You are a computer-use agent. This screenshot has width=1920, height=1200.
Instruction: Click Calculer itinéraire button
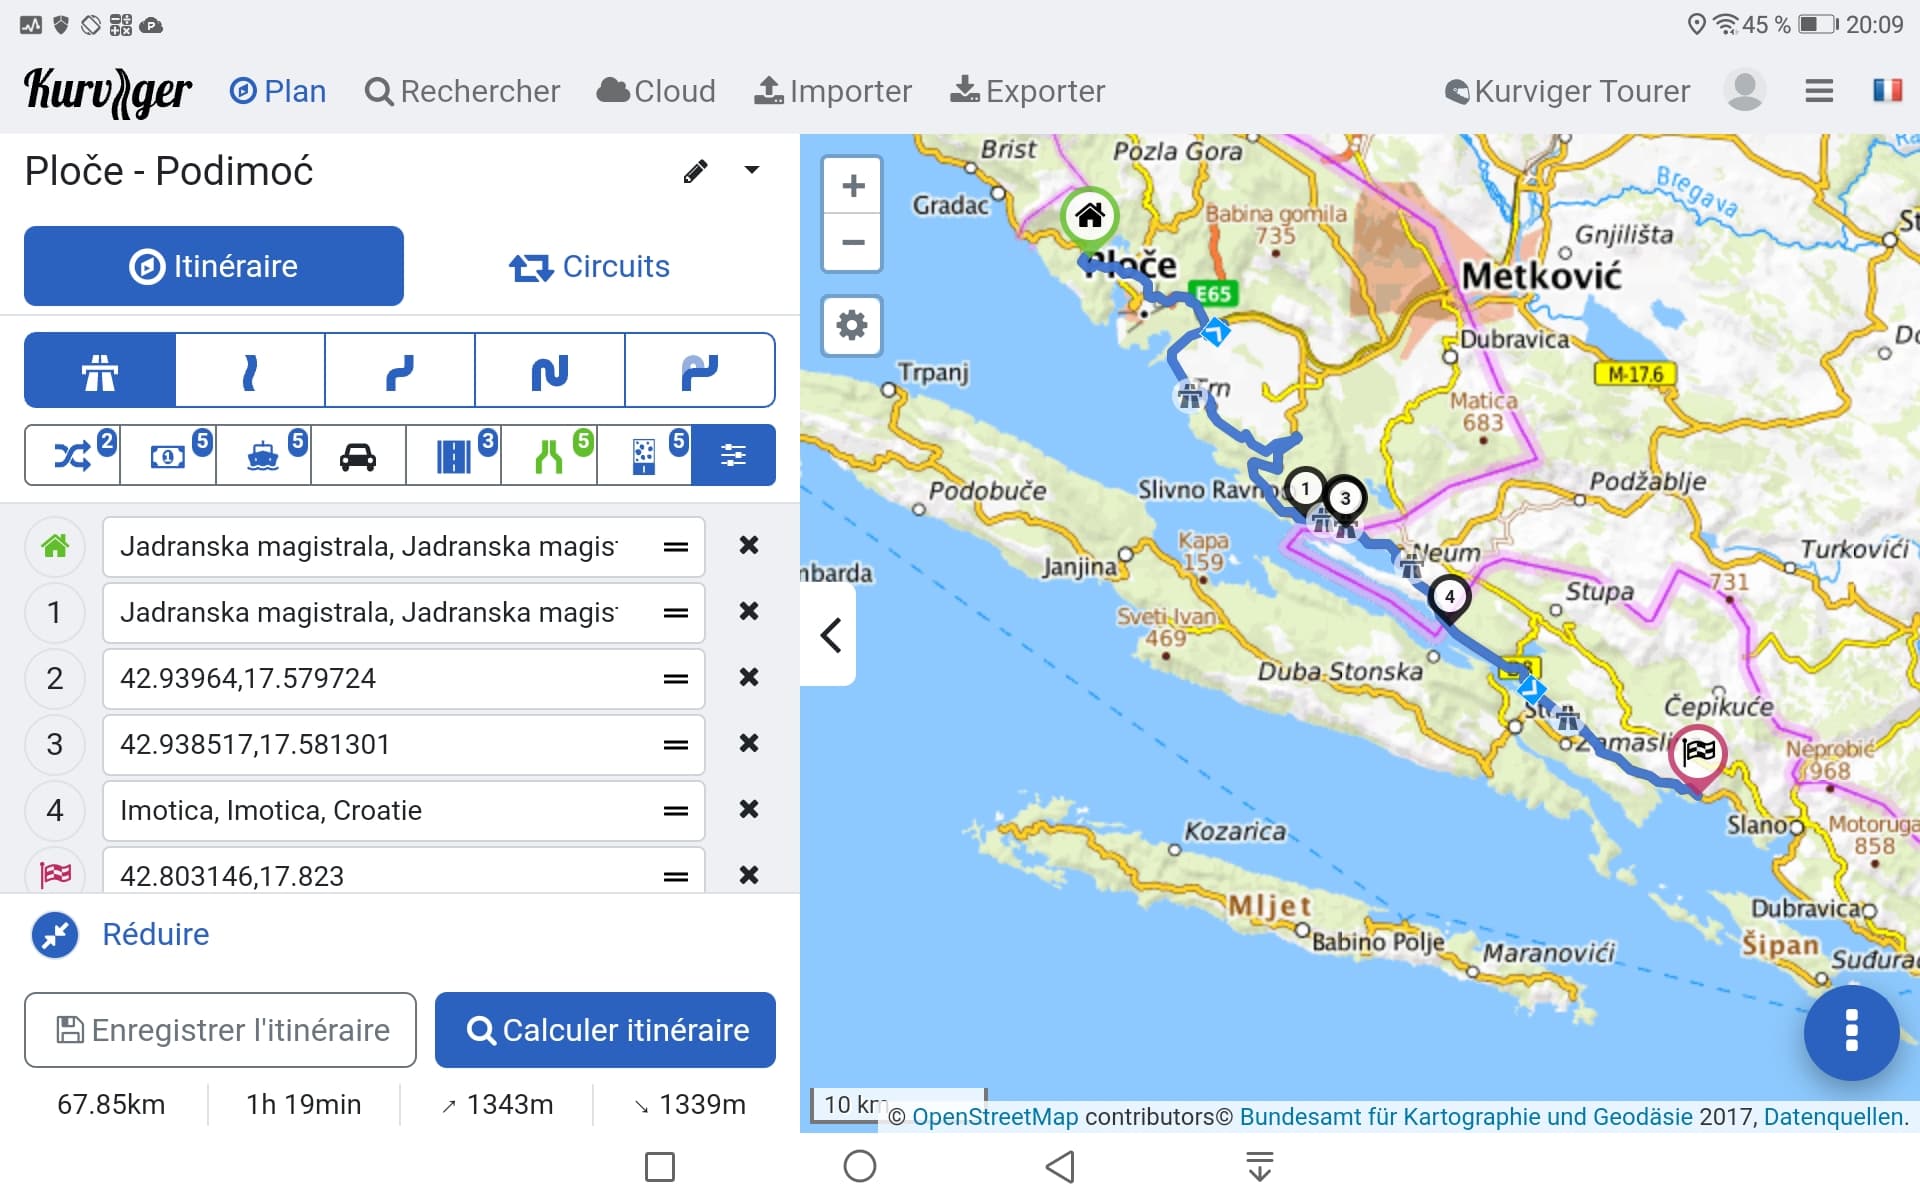(605, 1030)
